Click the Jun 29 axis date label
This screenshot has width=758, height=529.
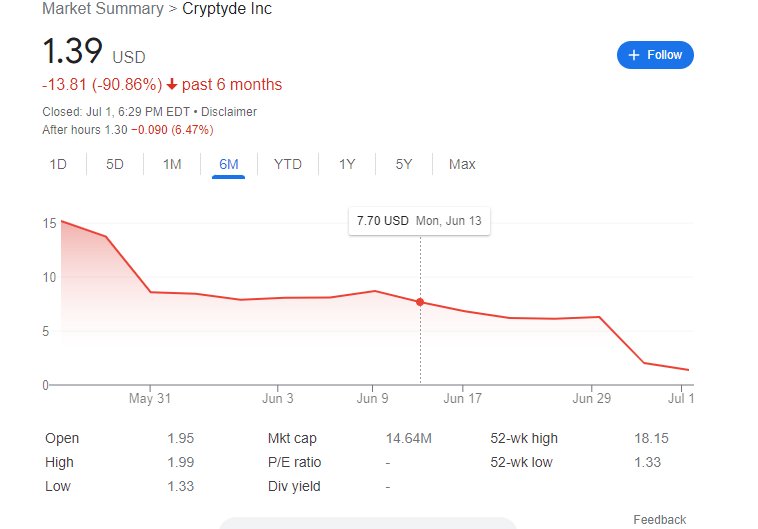pyautogui.click(x=592, y=398)
